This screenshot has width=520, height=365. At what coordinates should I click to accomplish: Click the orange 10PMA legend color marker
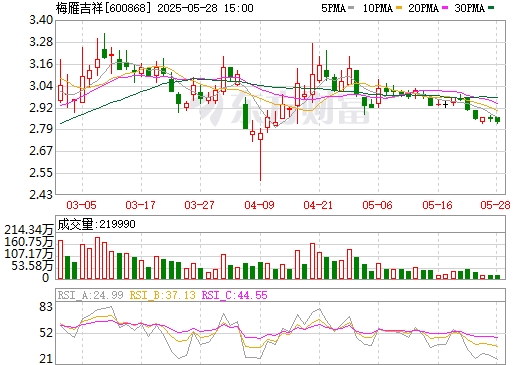pos(399,8)
